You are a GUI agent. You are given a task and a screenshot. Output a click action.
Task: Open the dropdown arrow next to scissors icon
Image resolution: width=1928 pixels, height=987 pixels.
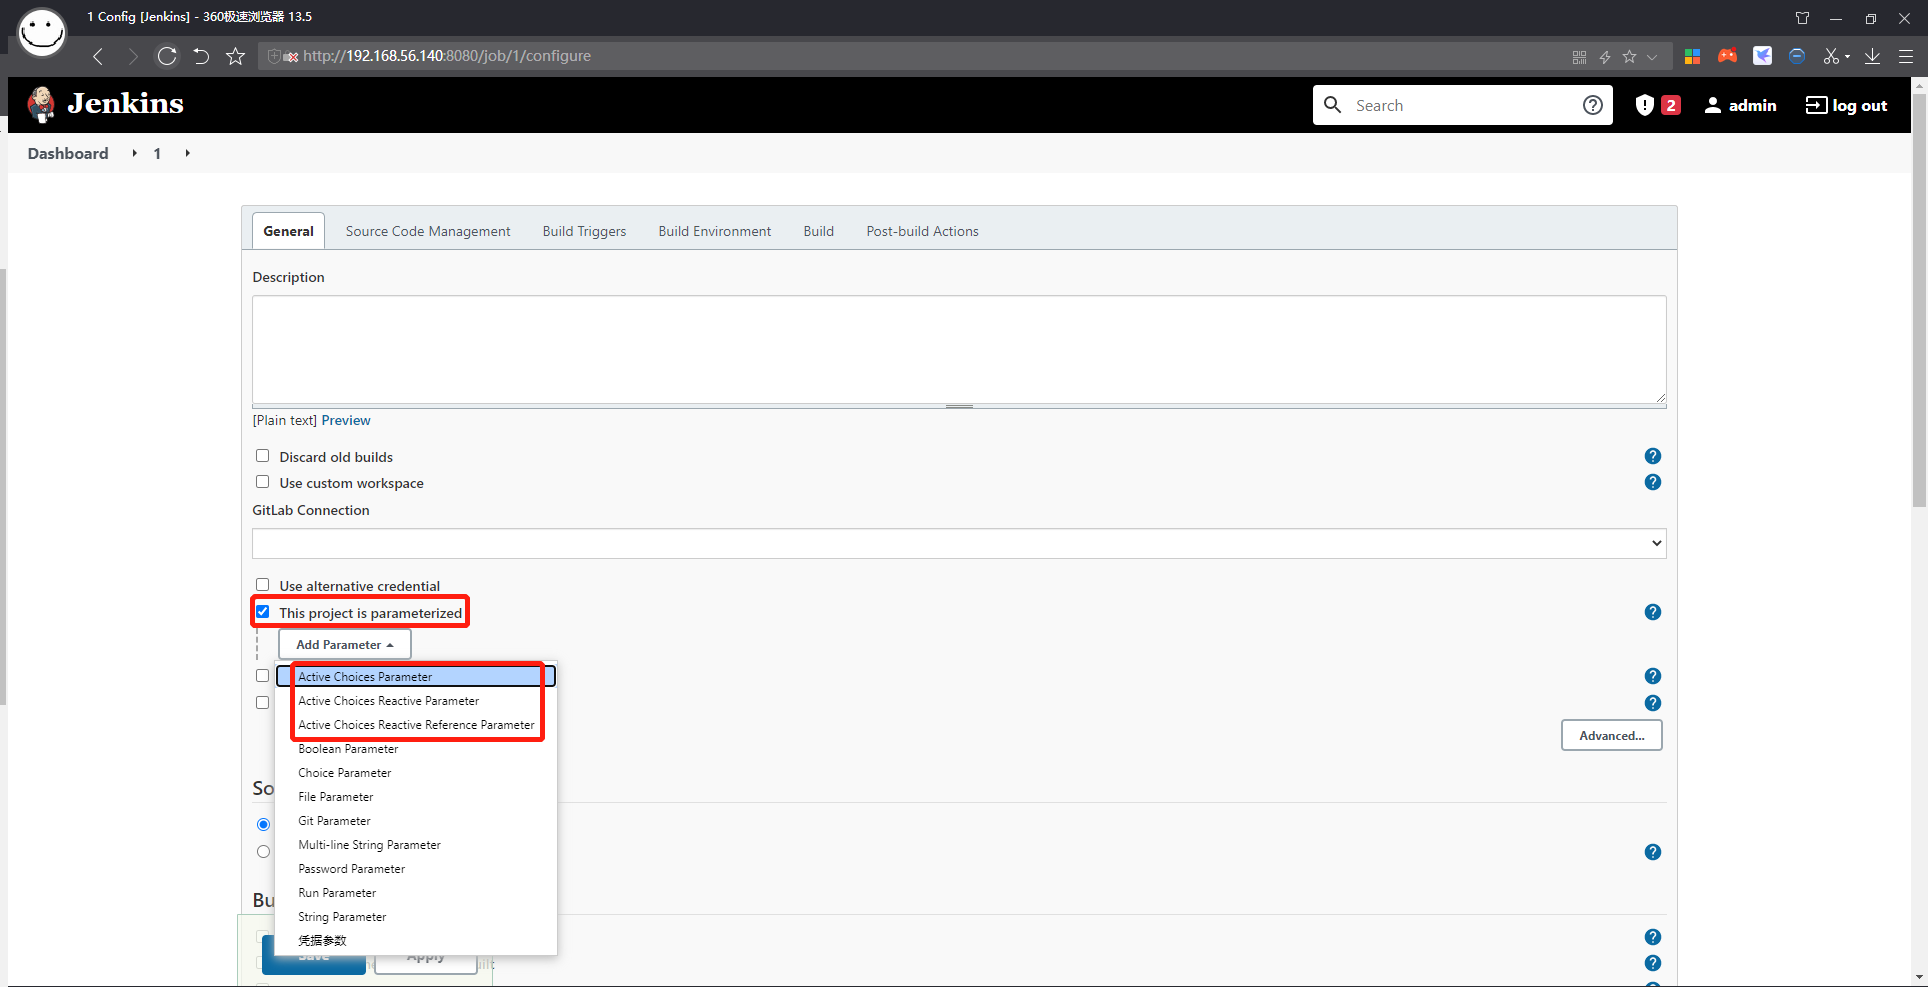[1847, 57]
